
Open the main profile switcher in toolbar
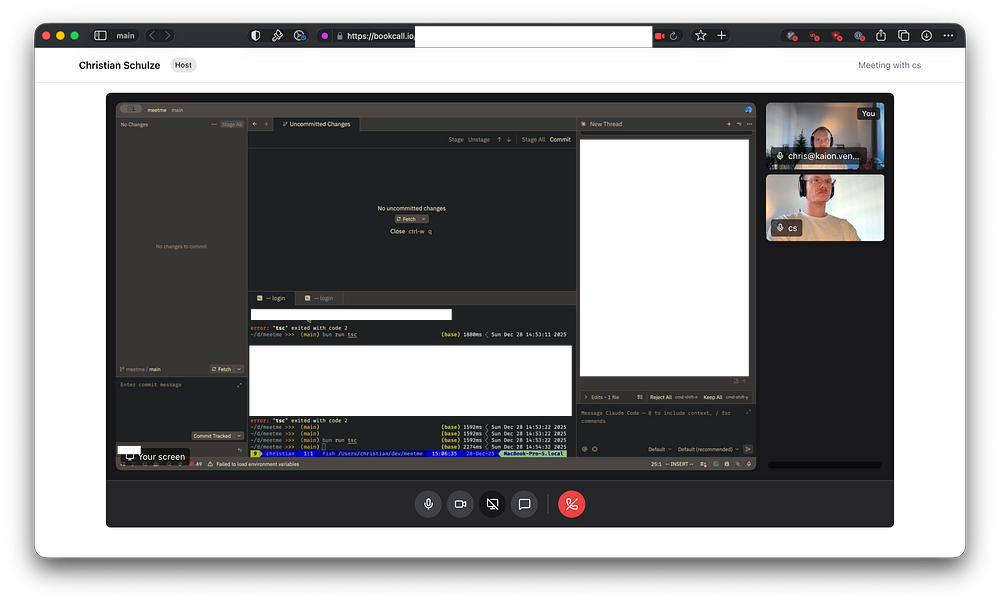click(x=125, y=35)
